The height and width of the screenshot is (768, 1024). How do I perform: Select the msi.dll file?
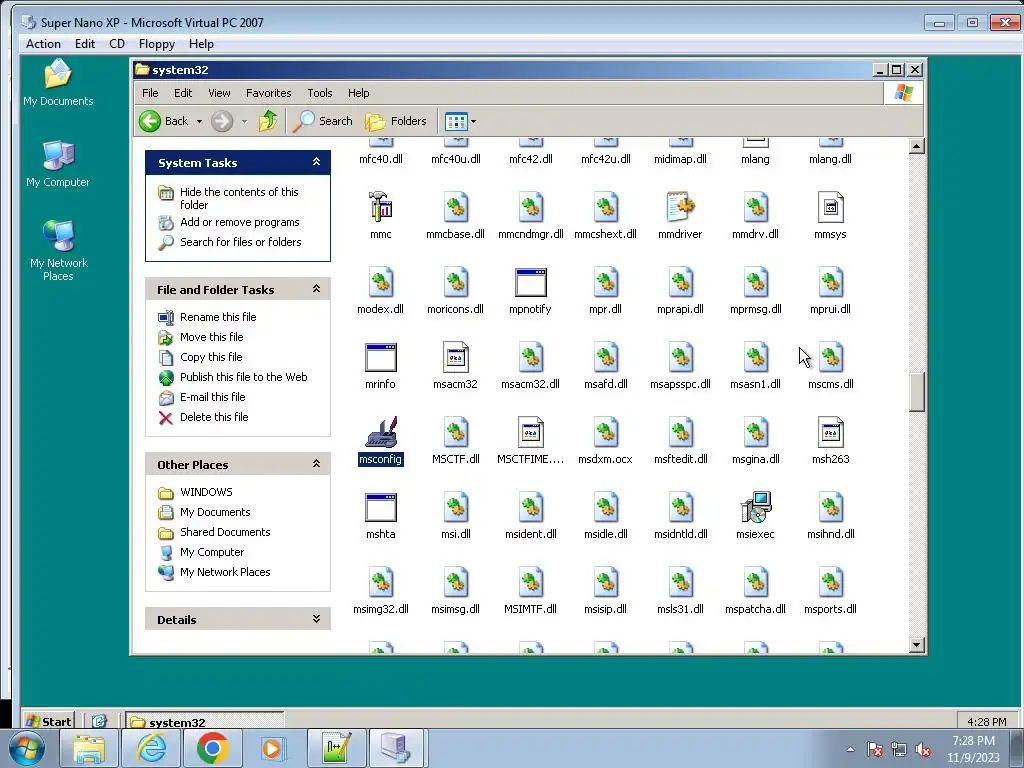[455, 507]
